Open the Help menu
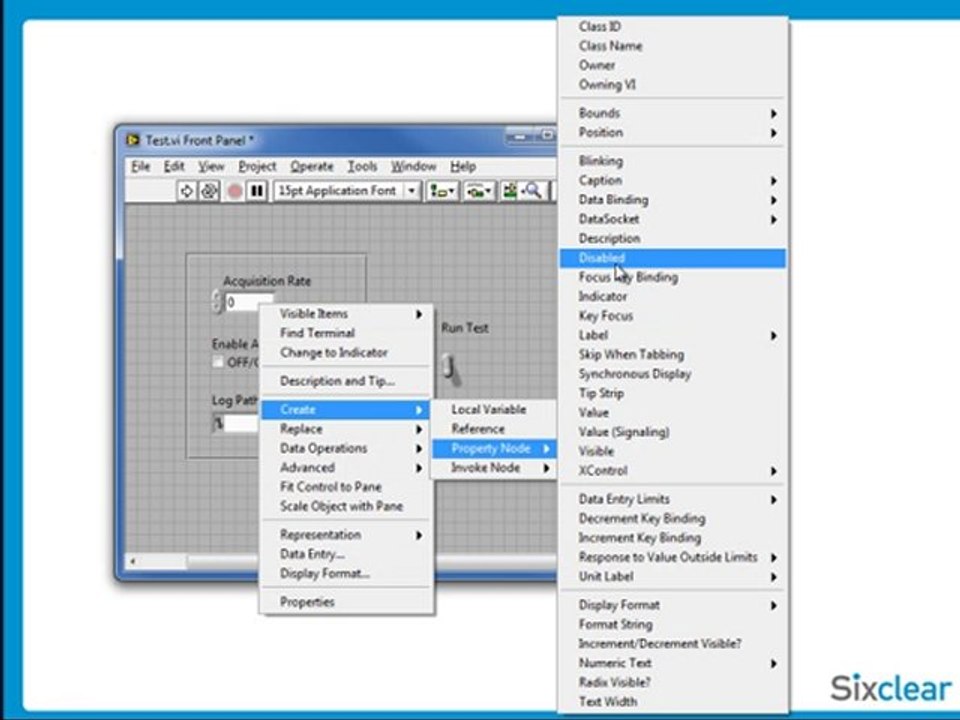This screenshot has width=960, height=720. point(463,167)
